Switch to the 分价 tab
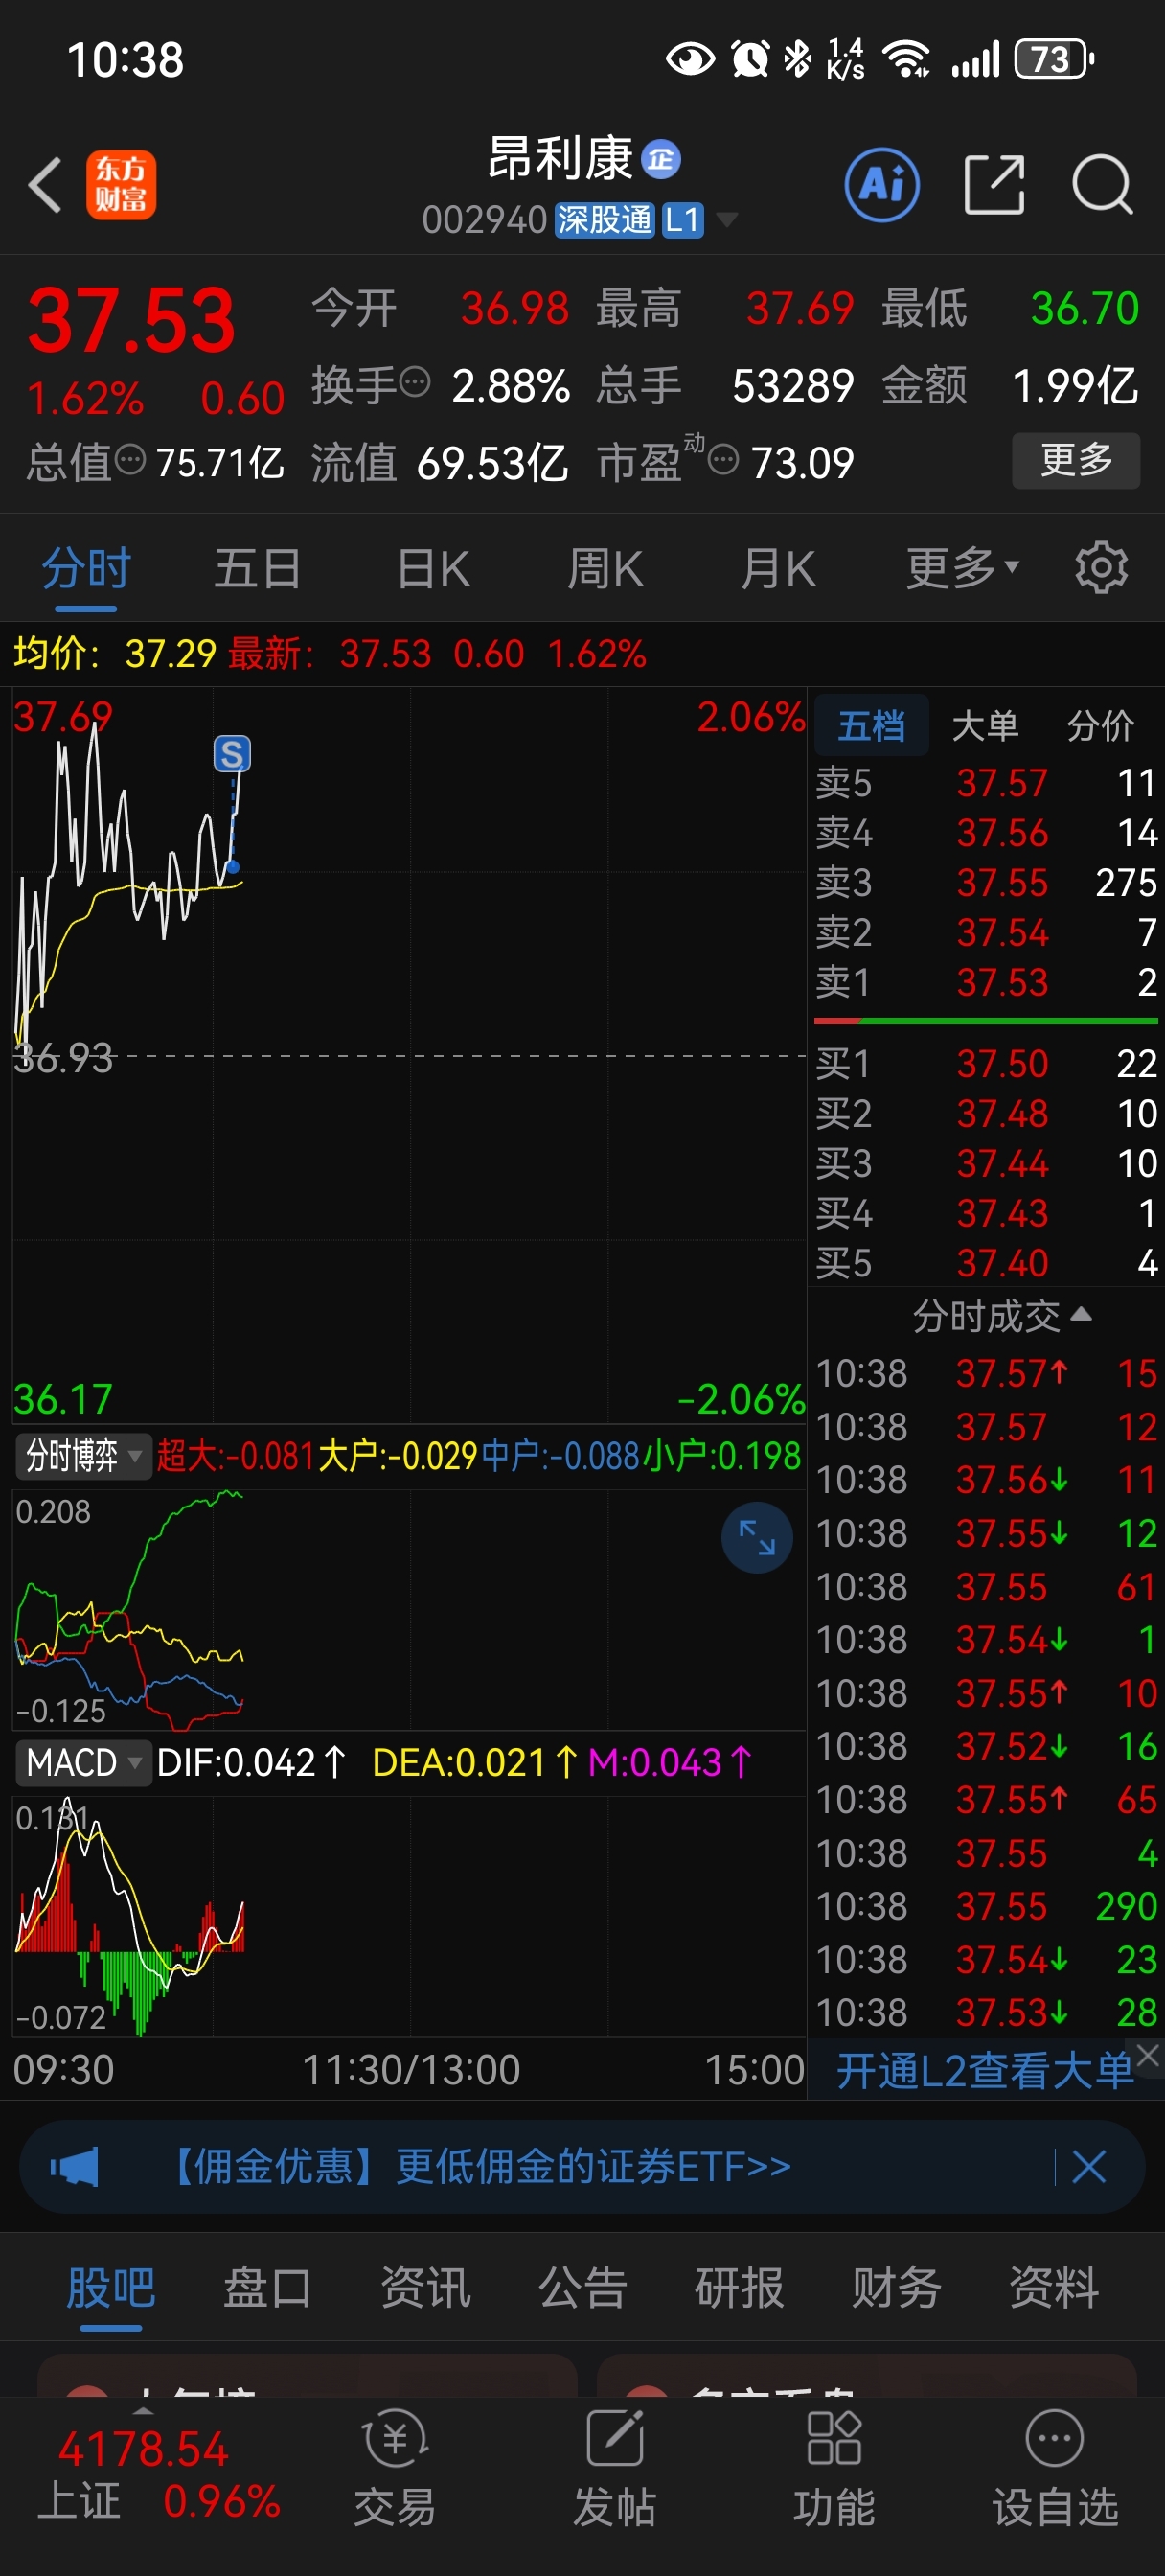 (x=1100, y=725)
